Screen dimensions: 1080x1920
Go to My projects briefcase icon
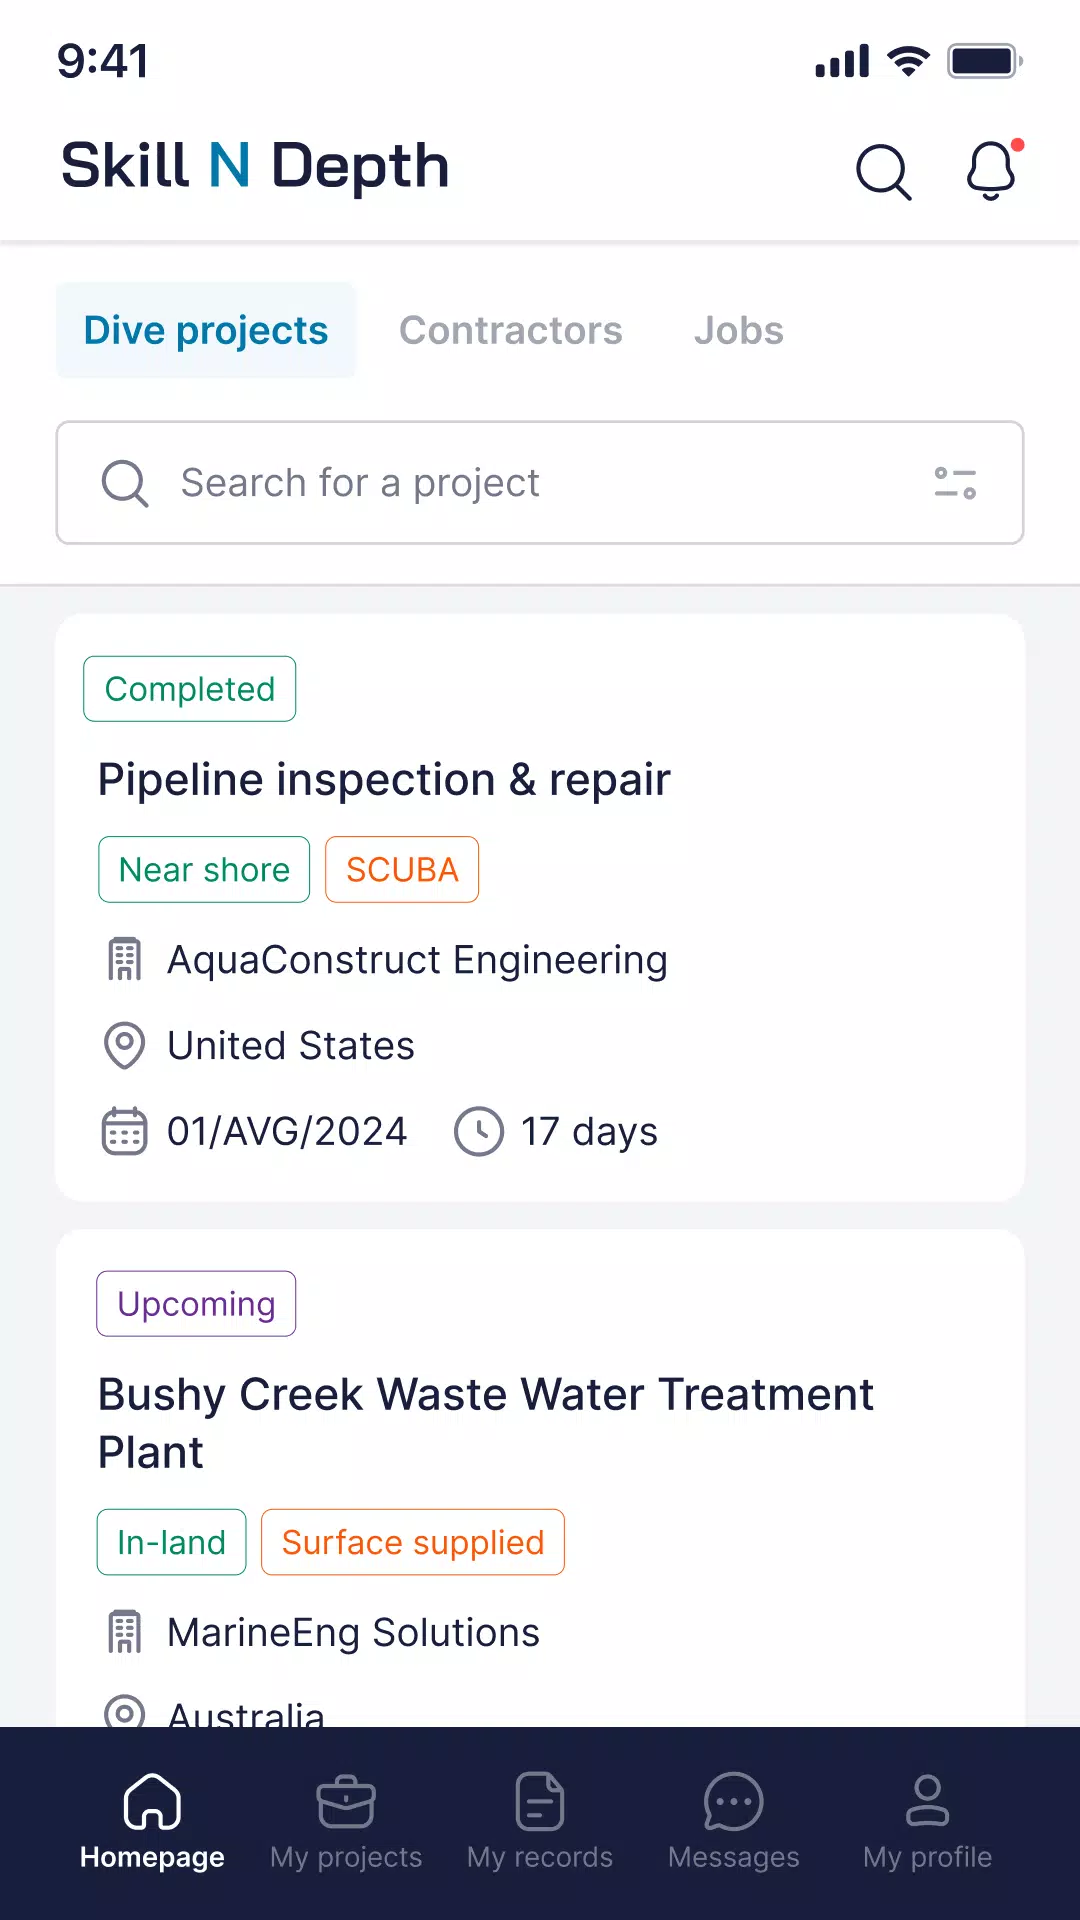[x=346, y=1801]
